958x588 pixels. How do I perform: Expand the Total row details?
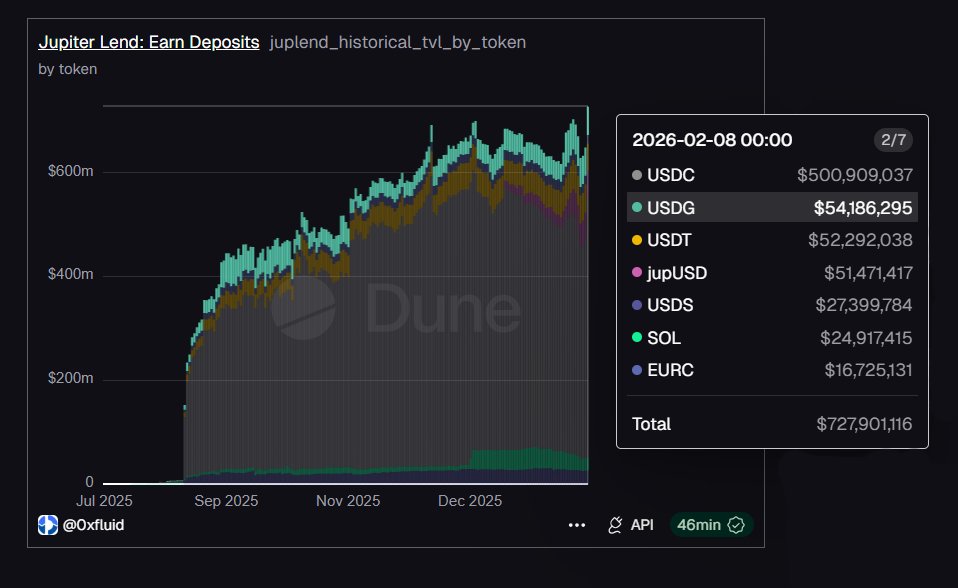coord(772,424)
